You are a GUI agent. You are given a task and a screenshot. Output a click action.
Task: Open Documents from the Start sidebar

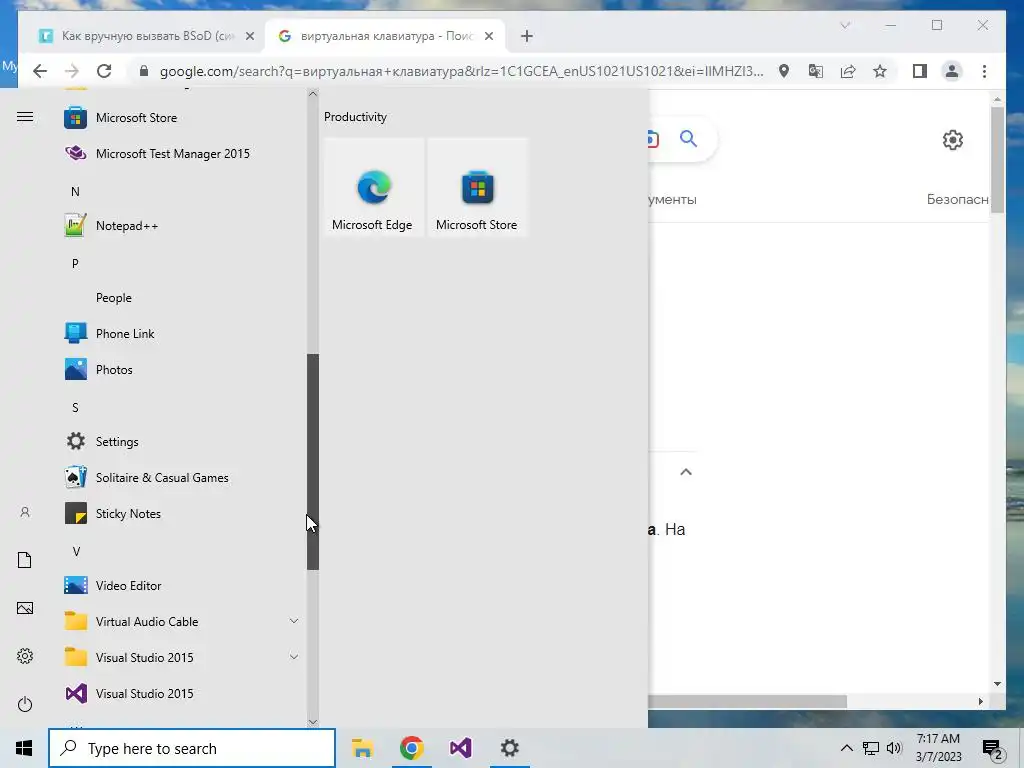25,560
